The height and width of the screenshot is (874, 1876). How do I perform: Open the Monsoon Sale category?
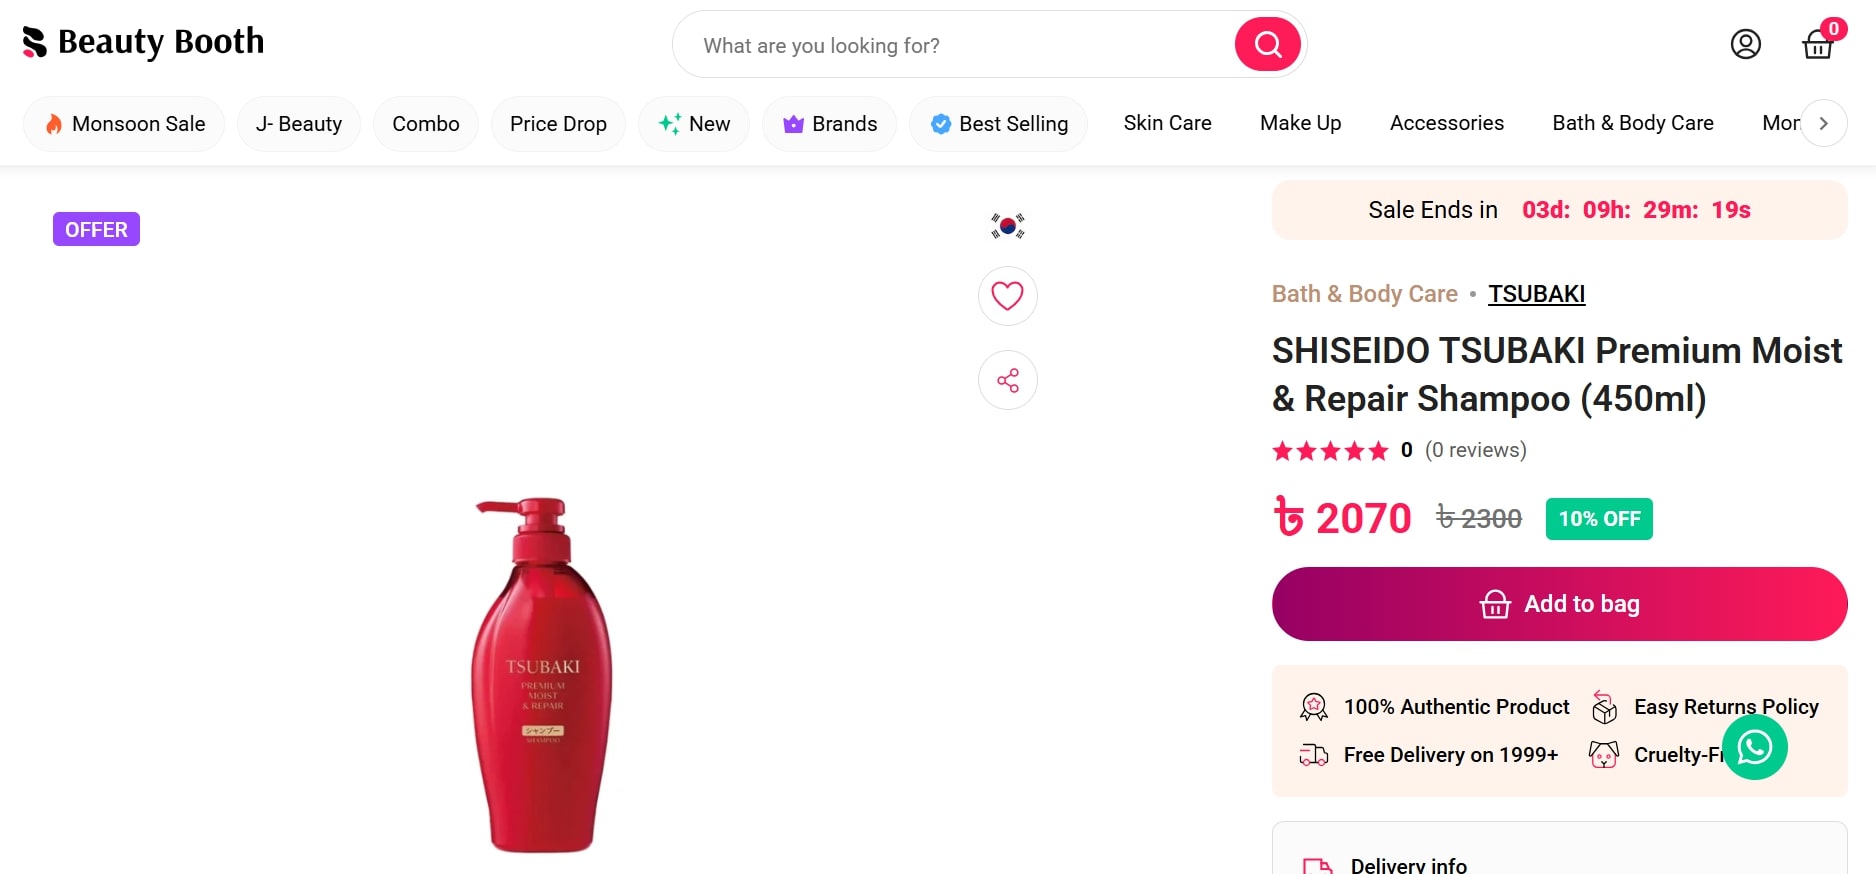[x=124, y=124]
